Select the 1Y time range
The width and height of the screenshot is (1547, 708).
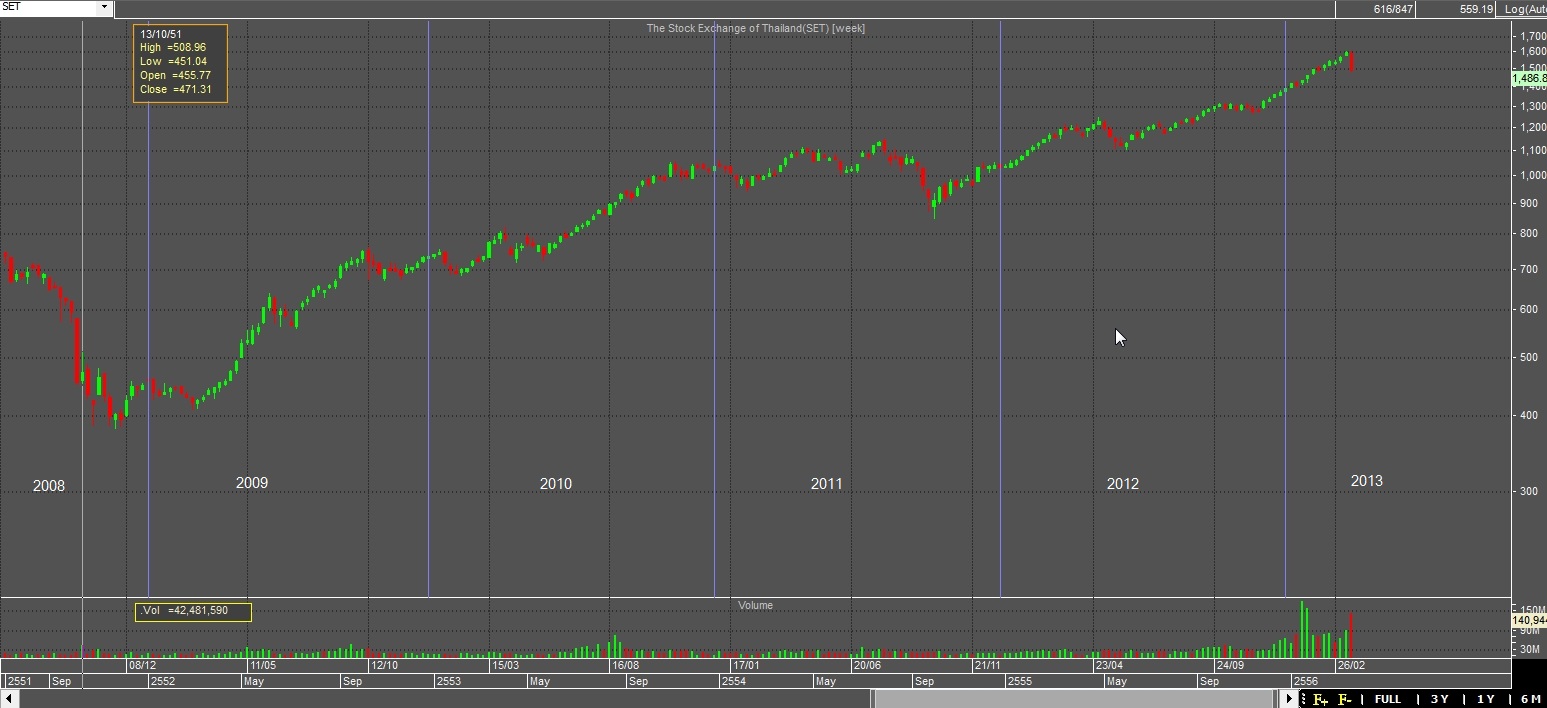coord(1485,699)
